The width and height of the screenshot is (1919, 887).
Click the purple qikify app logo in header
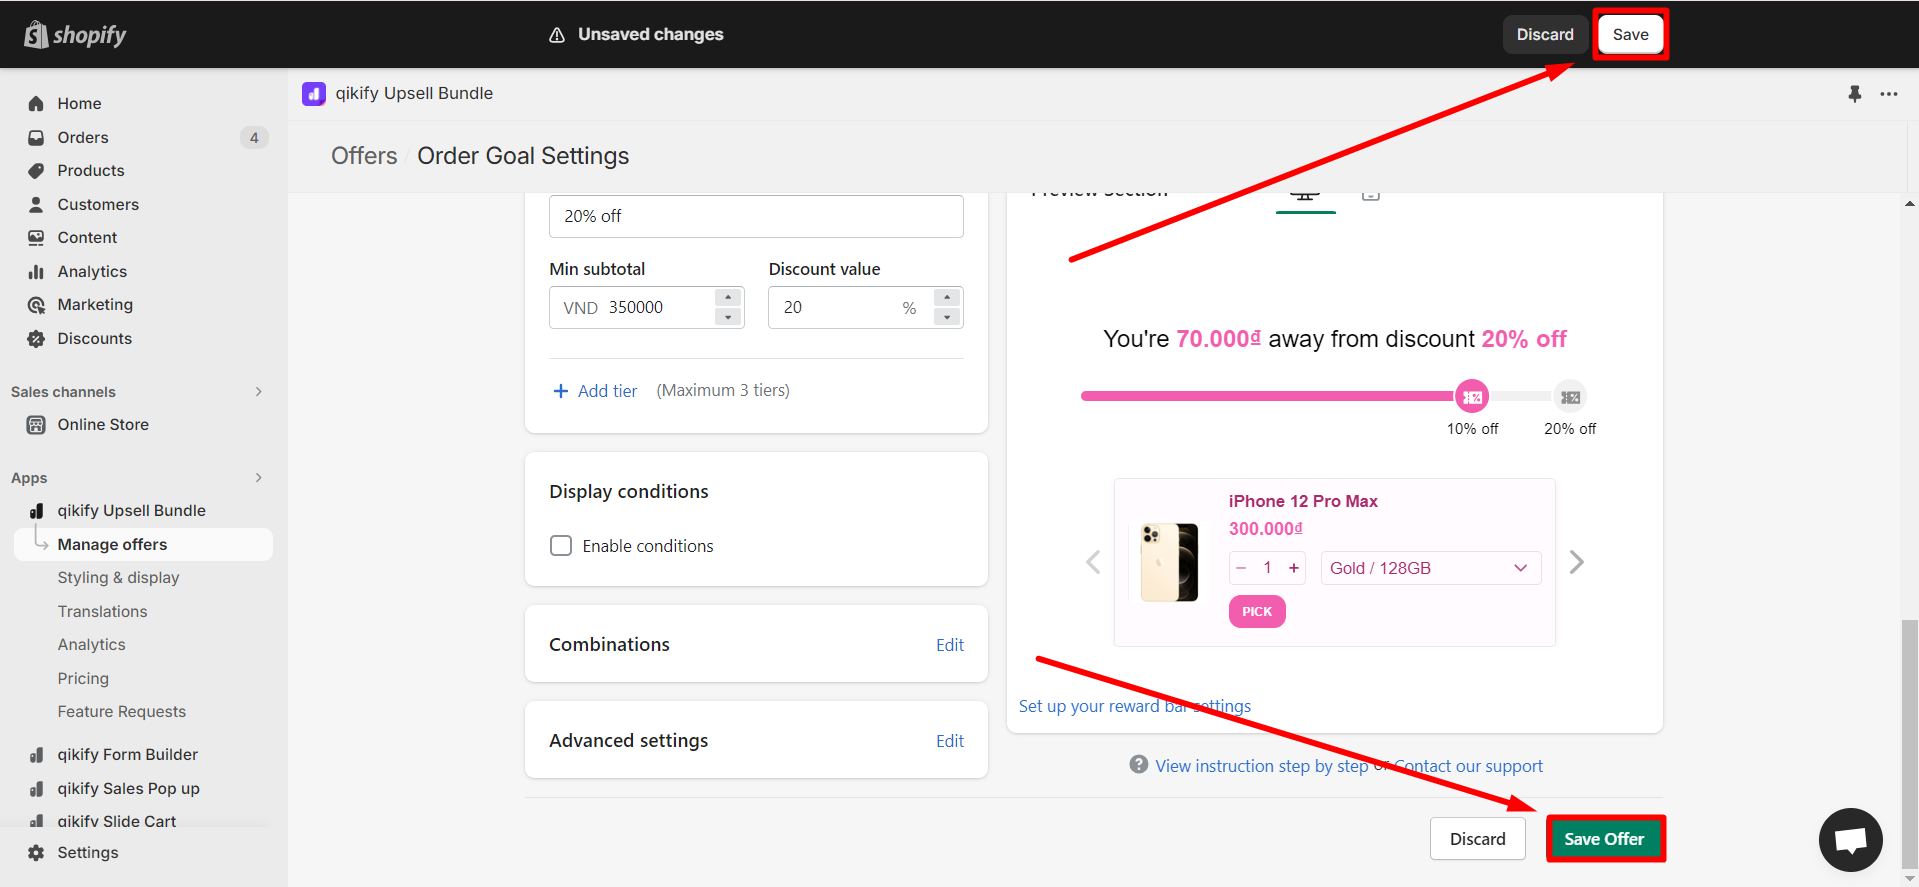(314, 94)
